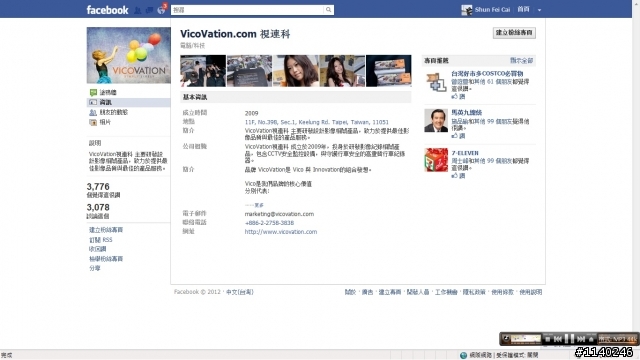Open the fifth photo thumbnail of product boxes
640x360 pixels.
[x=389, y=71]
